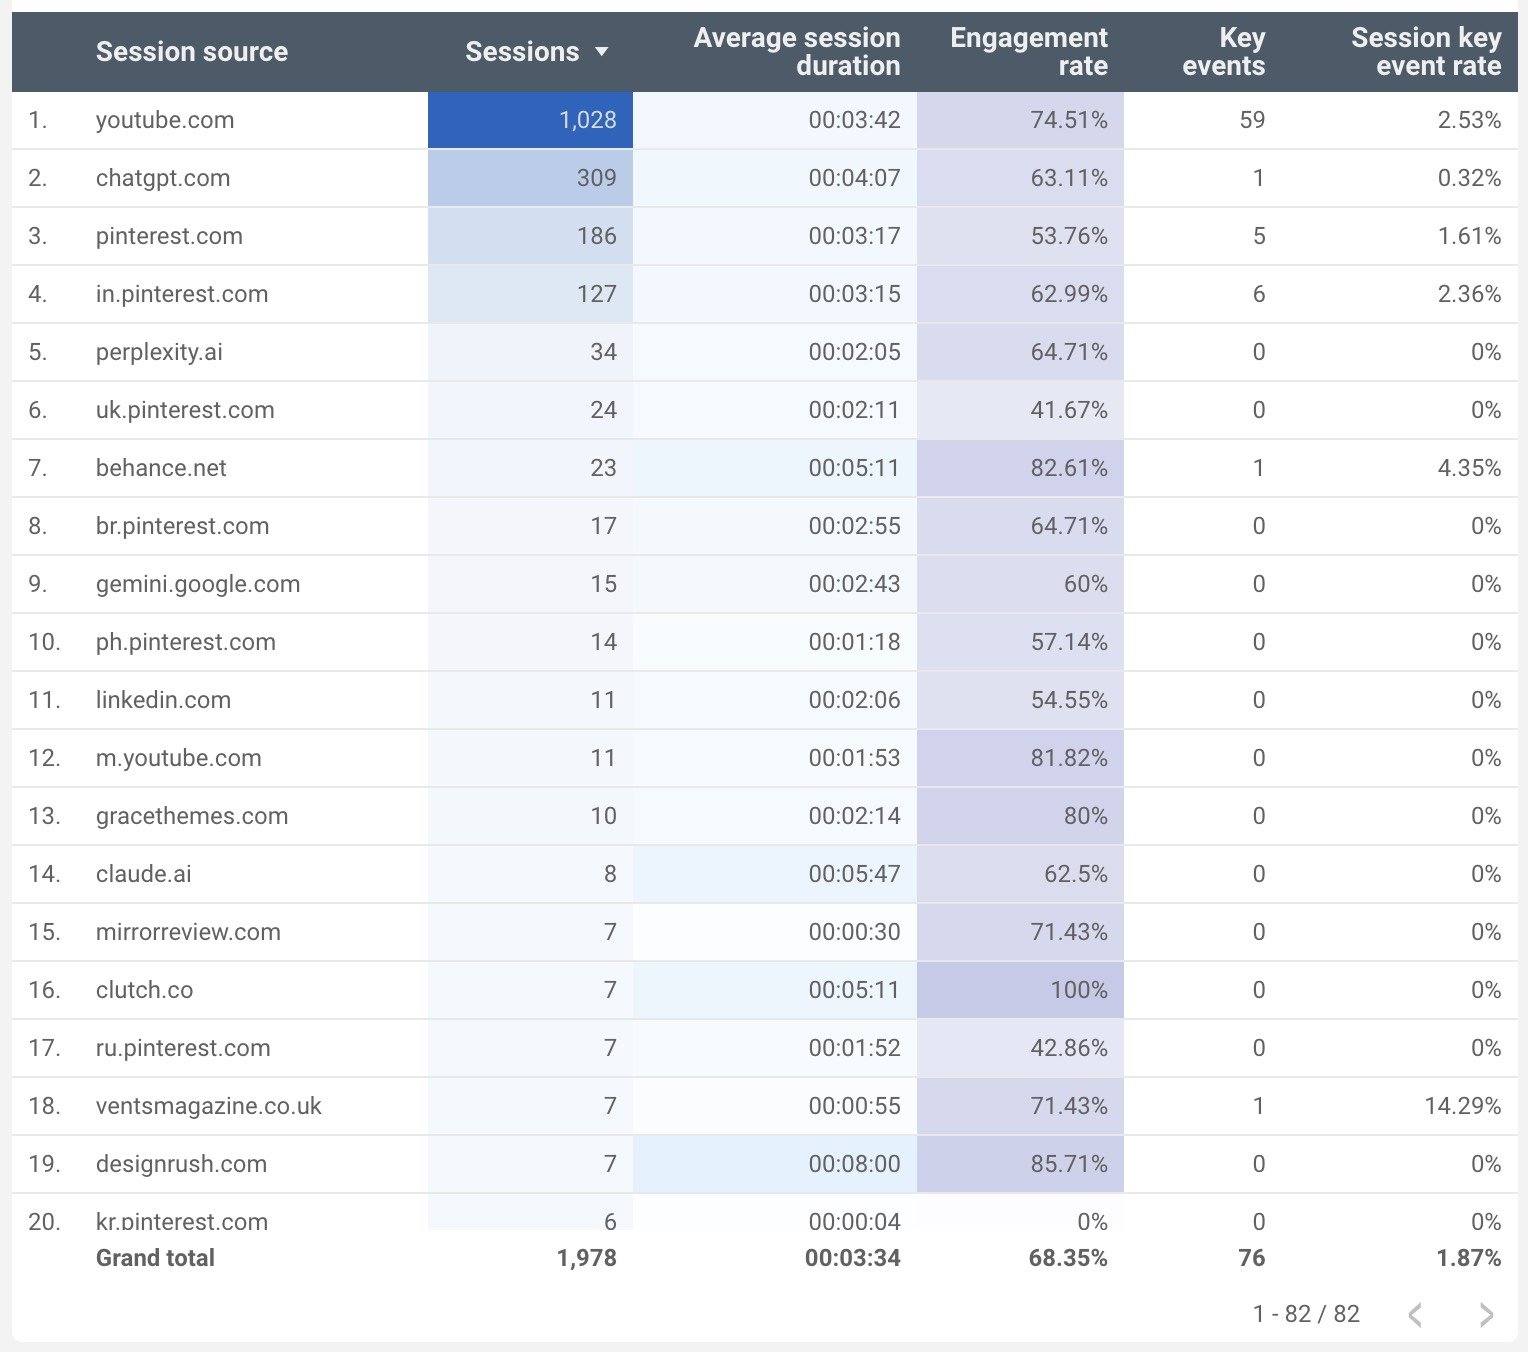Sort by Session source column header
Viewport: 1528px width, 1352px height.
[x=191, y=52]
